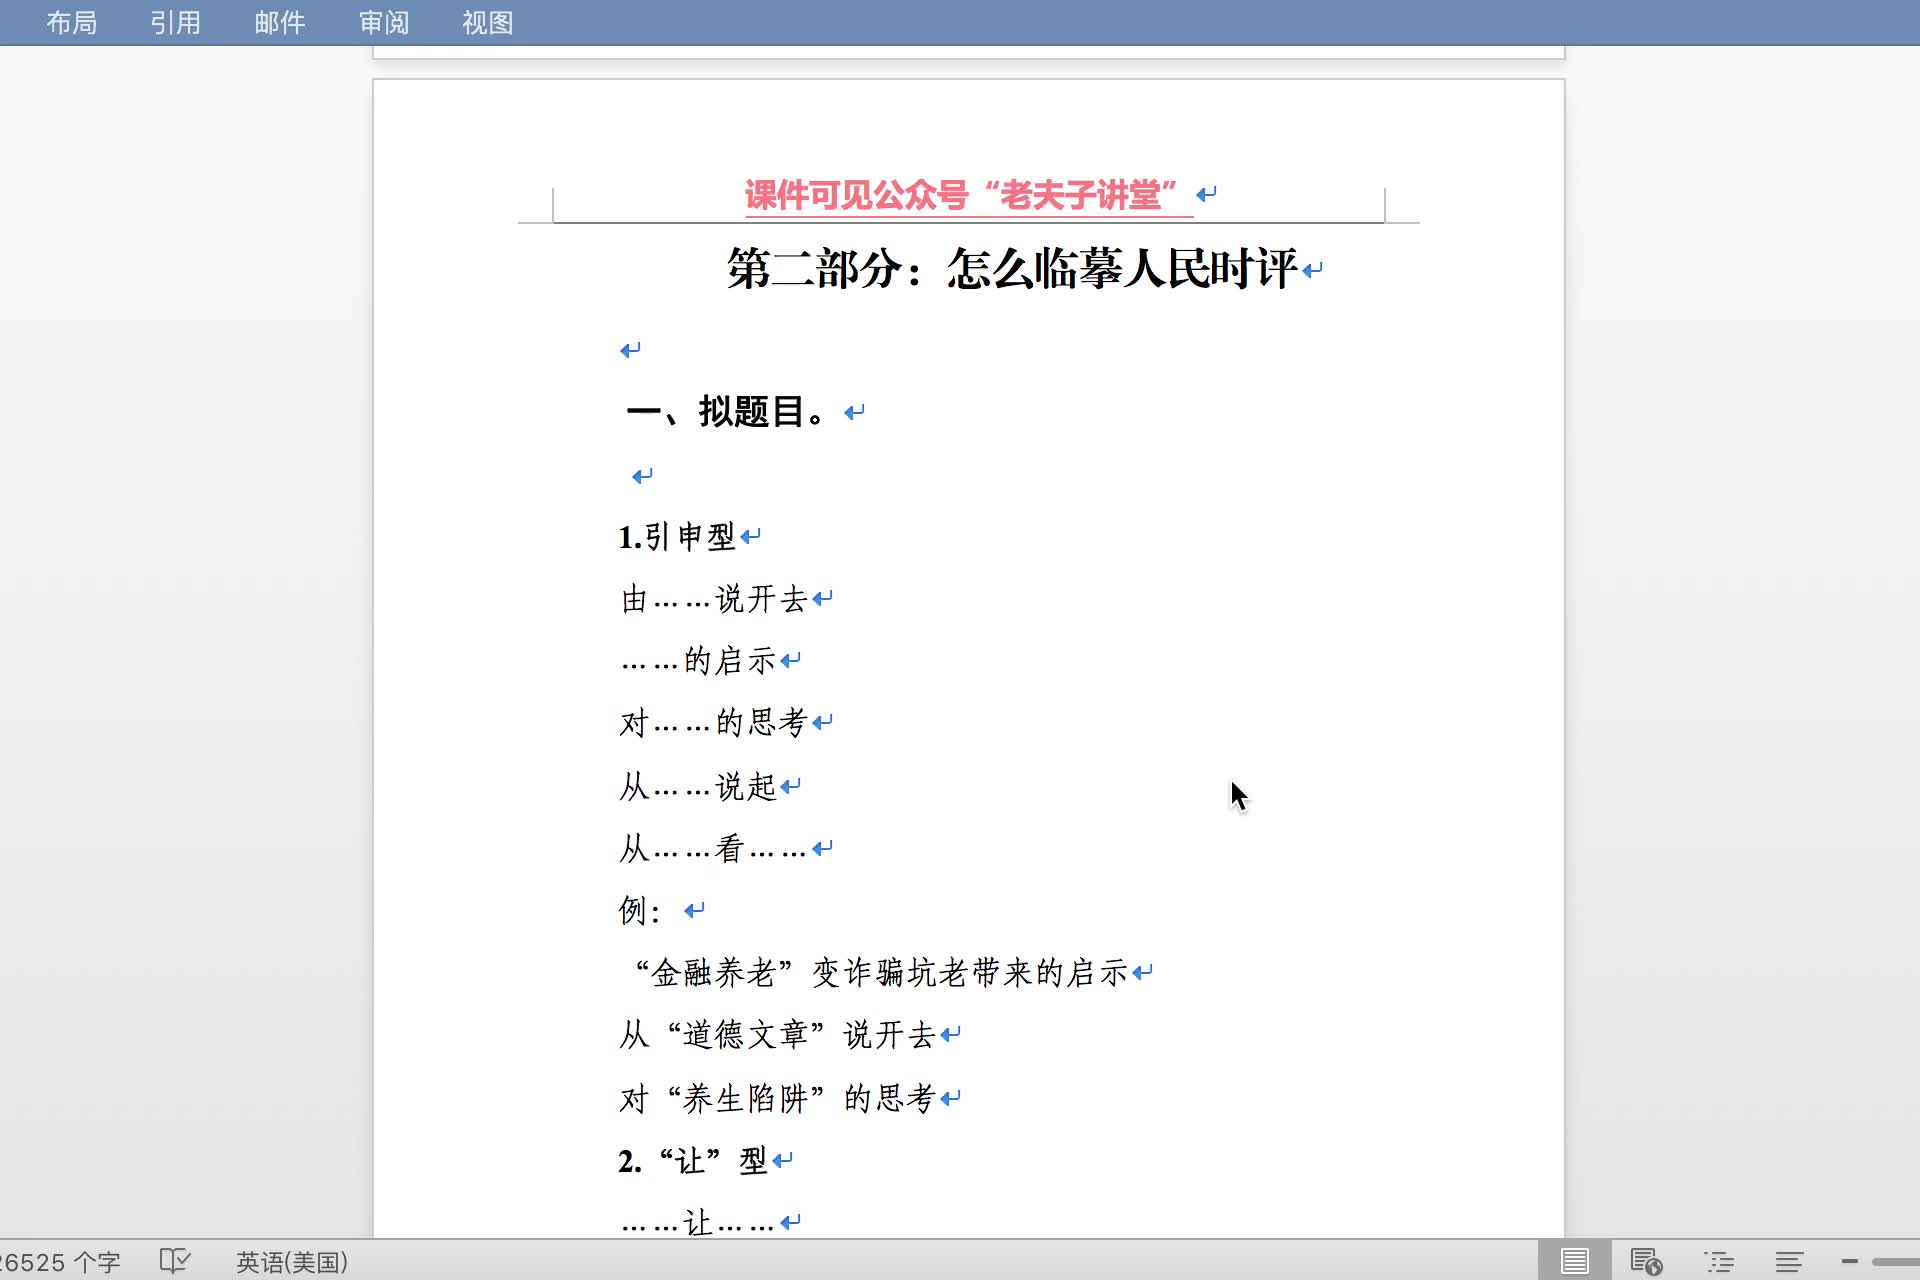This screenshot has width=1920, height=1280.
Task: Click the line 由……说开去
Action: (714, 599)
